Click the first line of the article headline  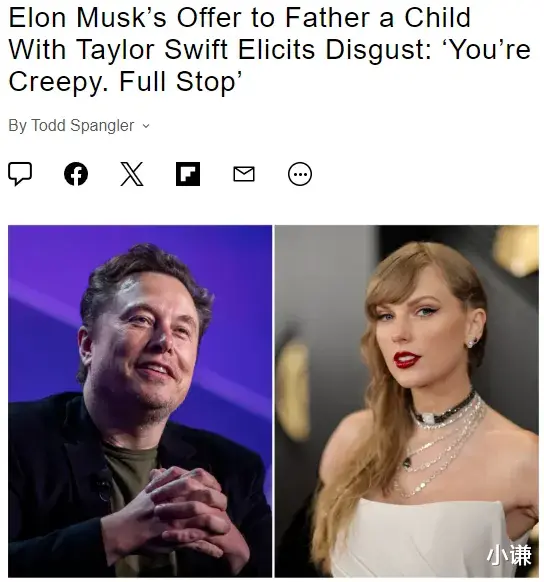point(239,17)
